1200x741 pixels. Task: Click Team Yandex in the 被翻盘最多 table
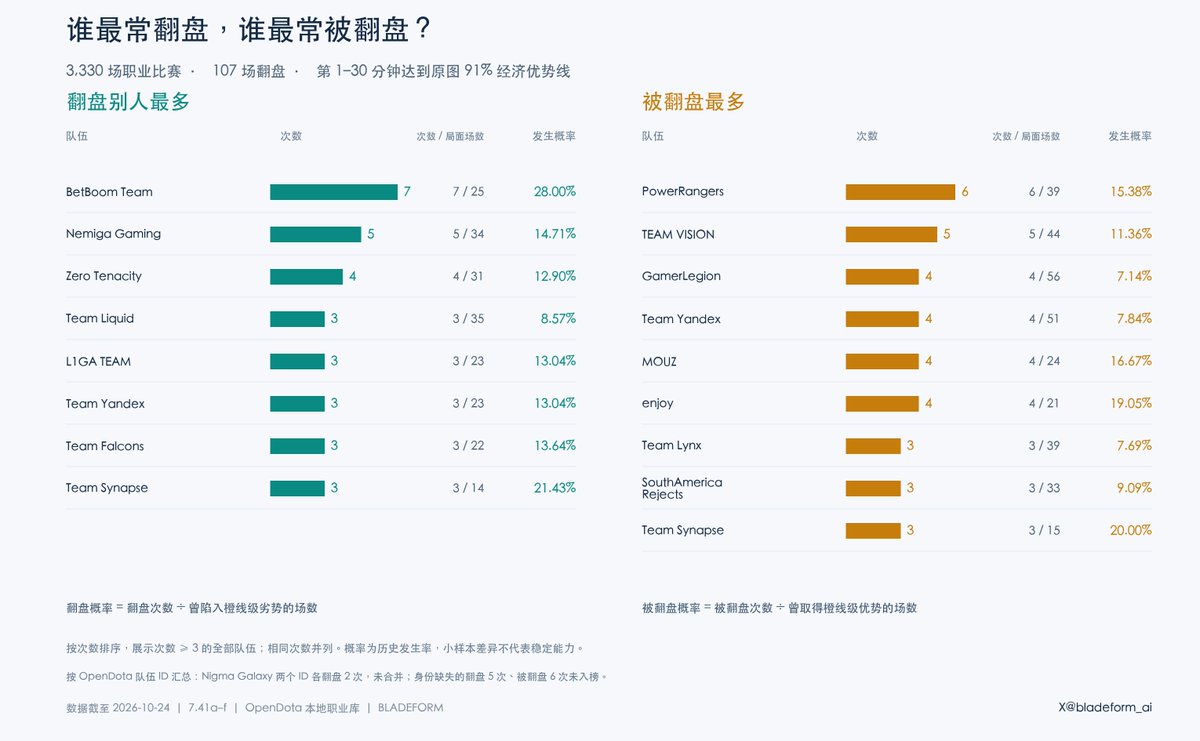(681, 319)
